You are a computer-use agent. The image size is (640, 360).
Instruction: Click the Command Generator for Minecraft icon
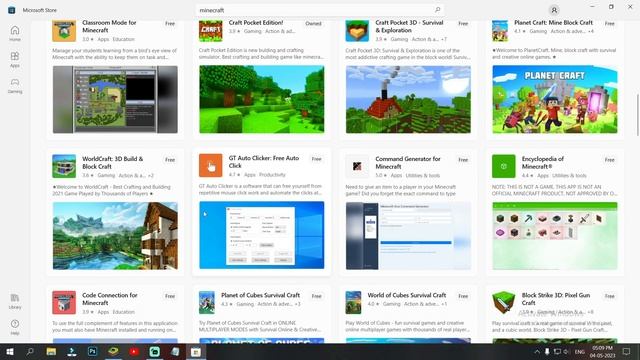(x=357, y=166)
